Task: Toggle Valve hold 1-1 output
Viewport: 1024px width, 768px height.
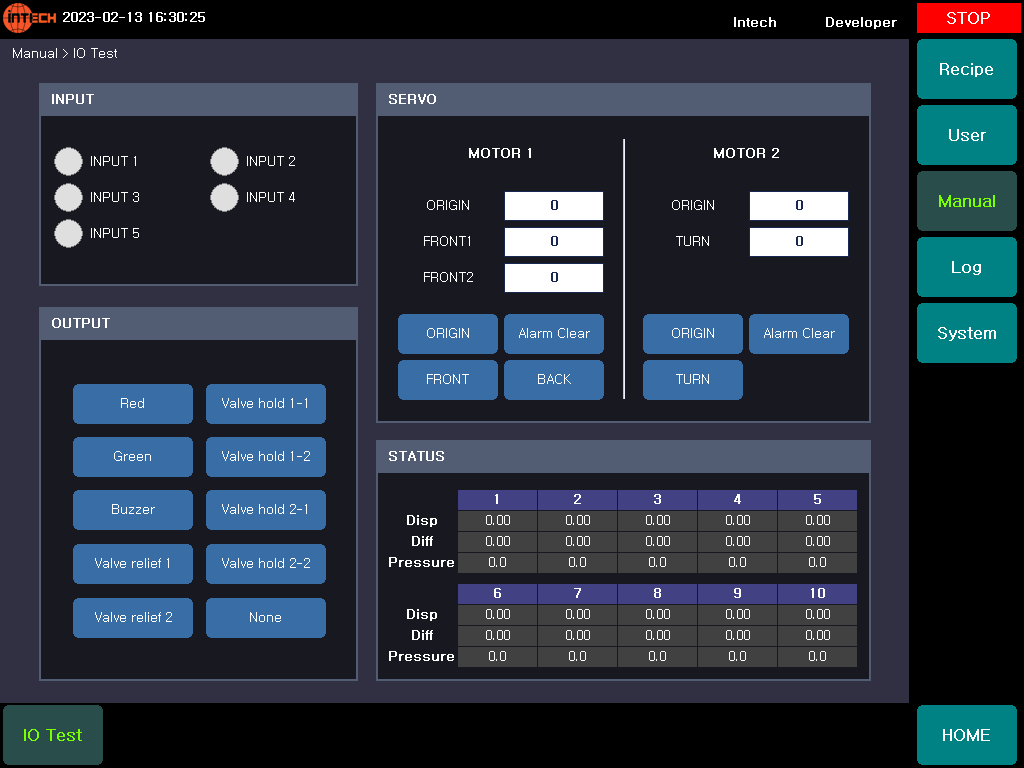Action: 265,404
